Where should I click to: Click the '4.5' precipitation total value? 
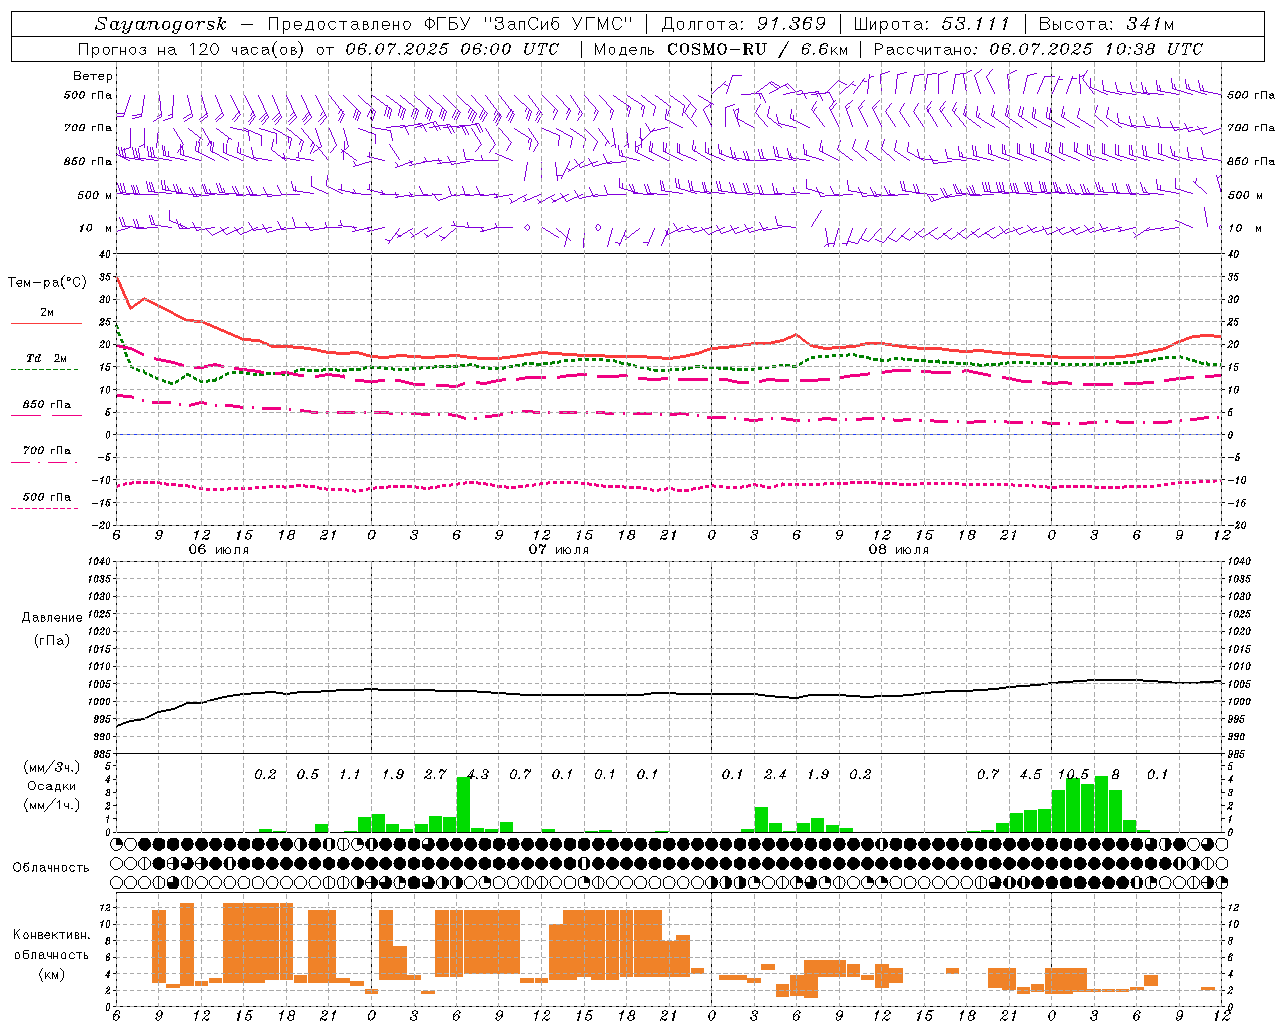point(1030,774)
